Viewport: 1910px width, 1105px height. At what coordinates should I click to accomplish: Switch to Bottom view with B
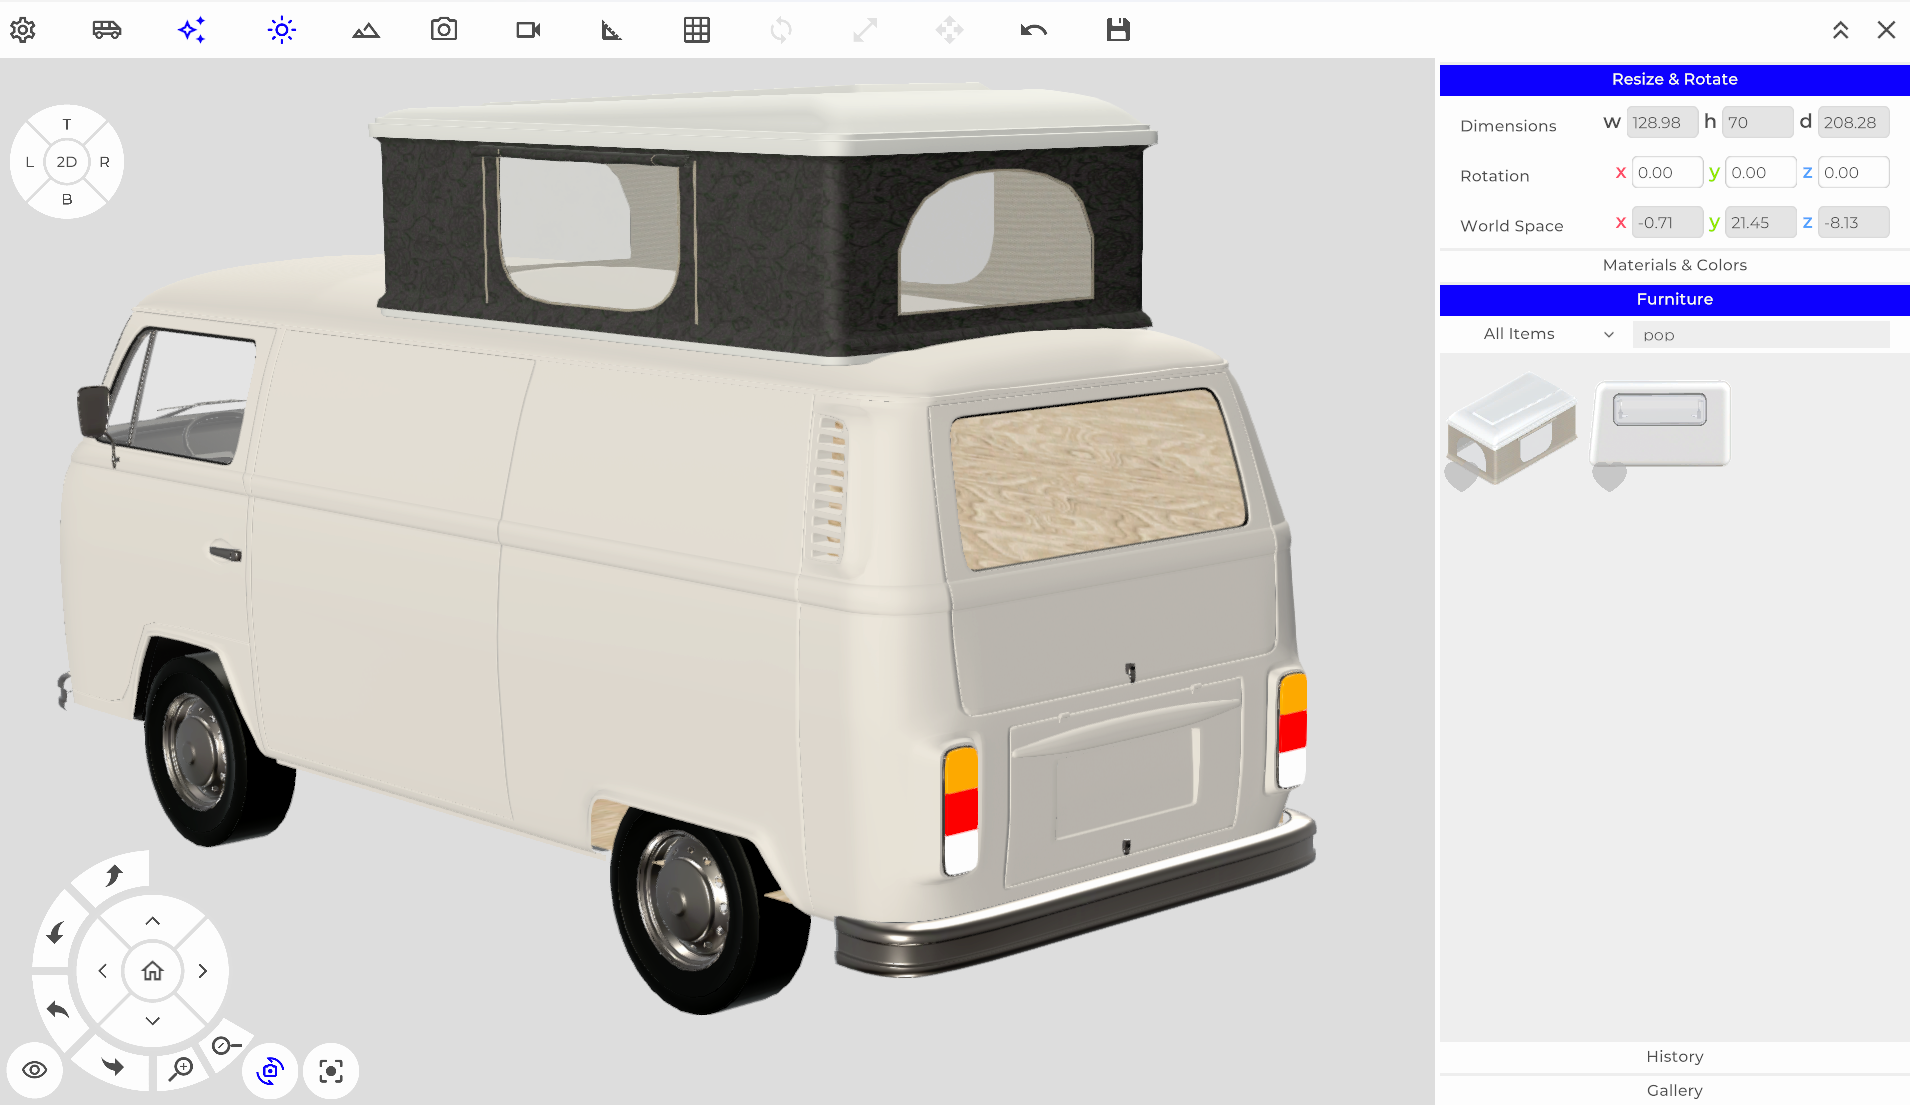67,199
